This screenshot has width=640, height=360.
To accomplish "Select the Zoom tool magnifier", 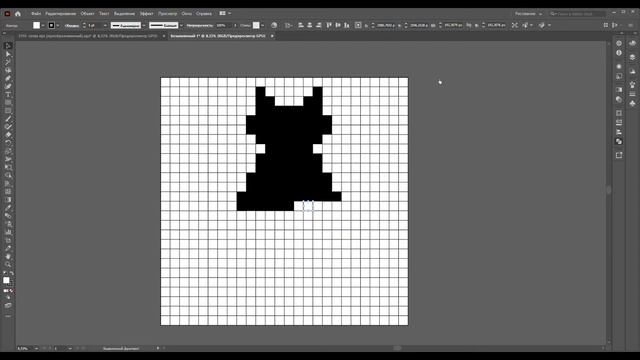I will (8, 264).
